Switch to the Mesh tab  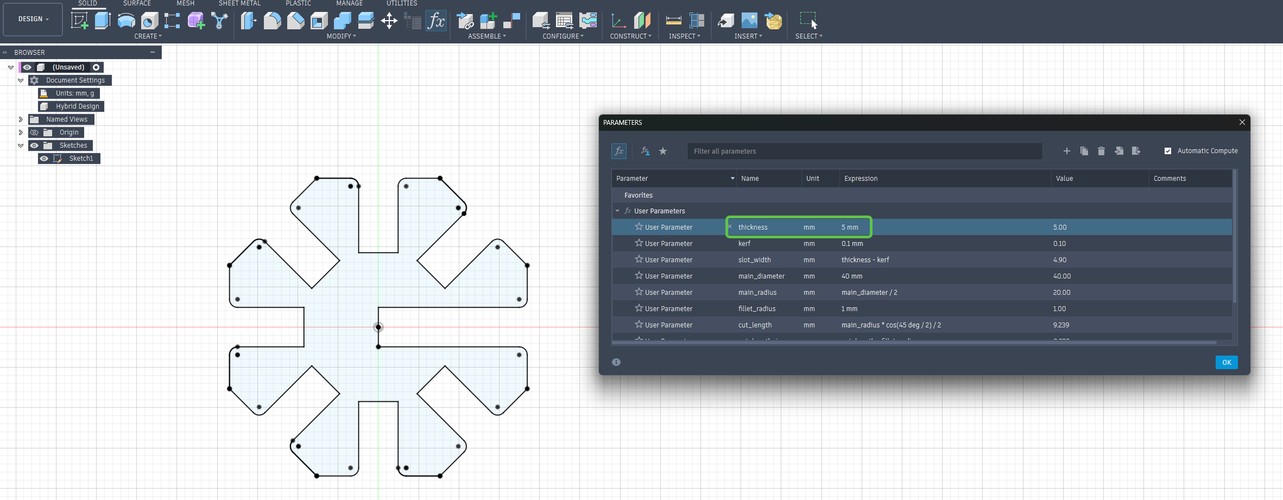tap(186, 4)
